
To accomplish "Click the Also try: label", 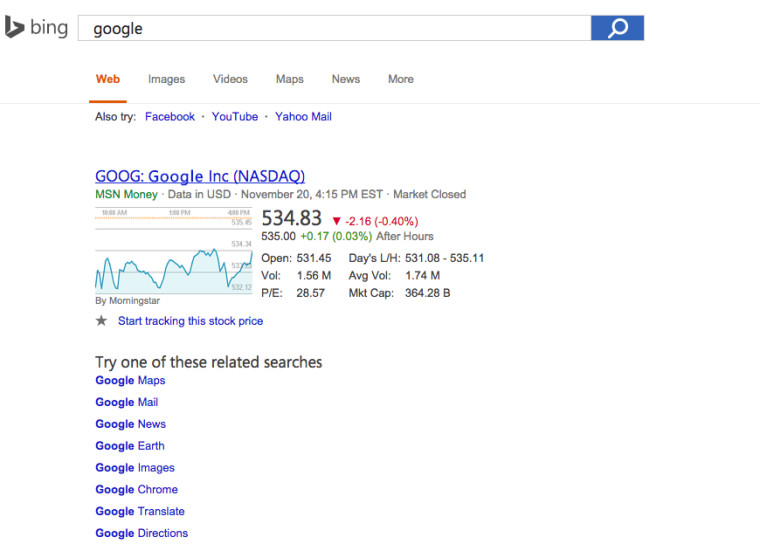I will tap(115, 117).
